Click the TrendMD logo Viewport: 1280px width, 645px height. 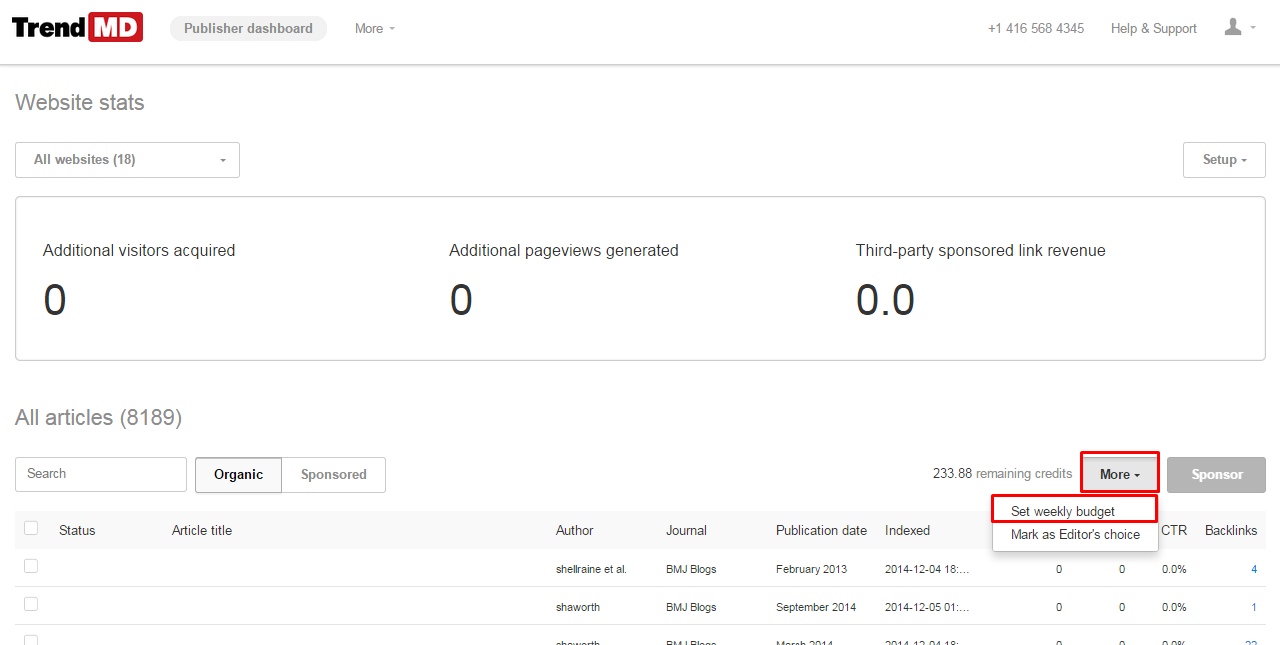pyautogui.click(x=77, y=27)
